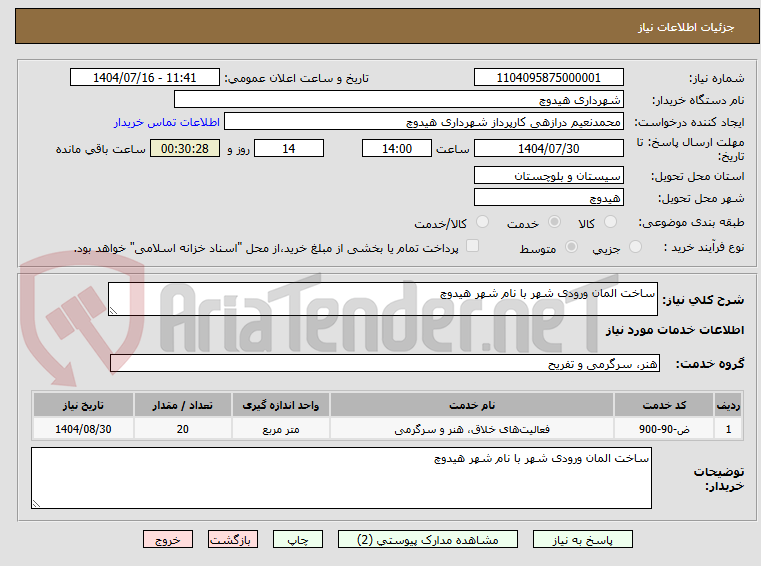Click the province field سیستان و بلوچستان
The height and width of the screenshot is (566, 761).
(x=548, y=176)
